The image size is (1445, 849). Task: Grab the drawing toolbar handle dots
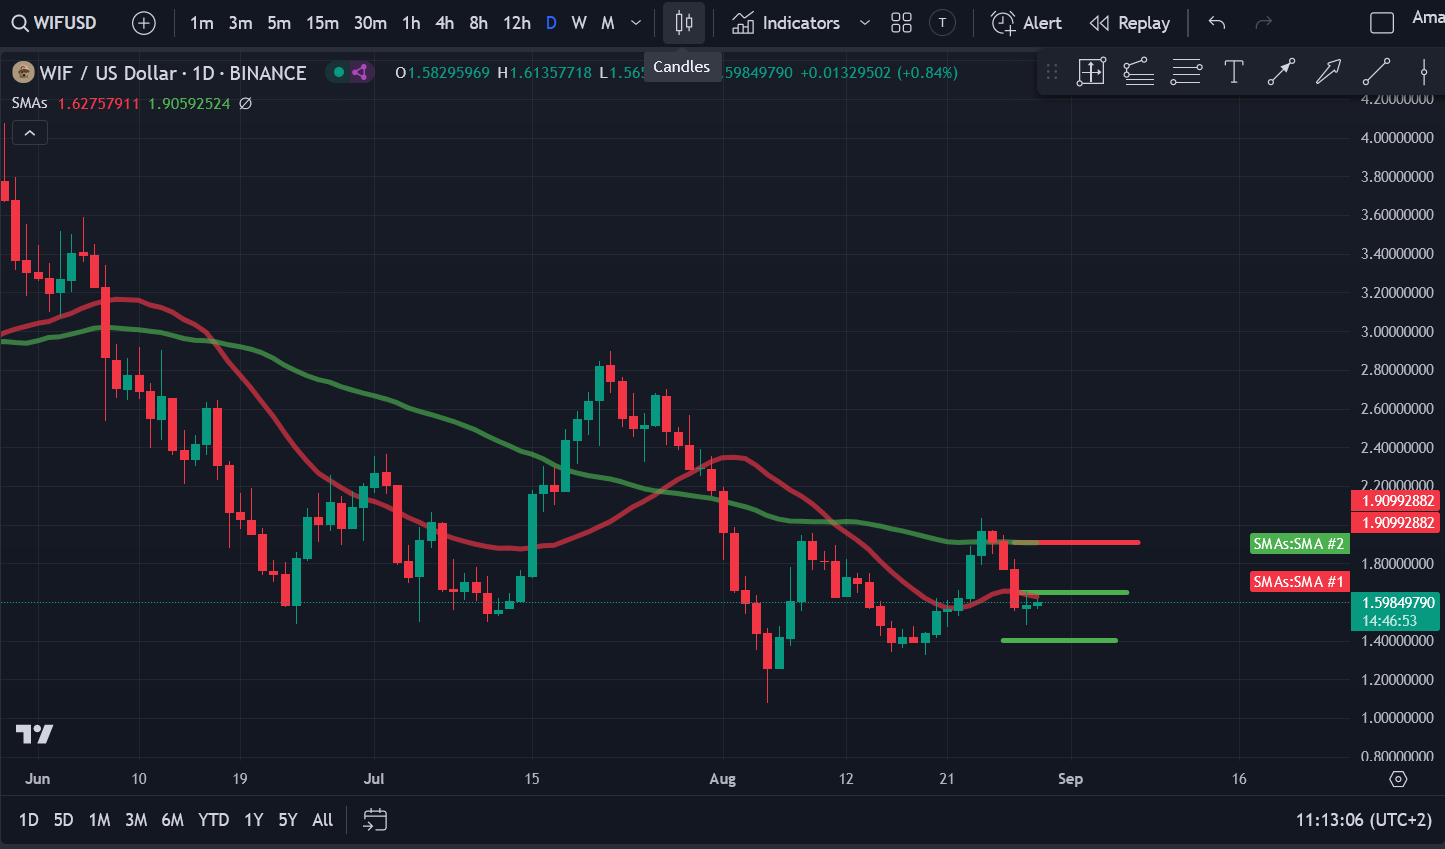(x=1052, y=72)
